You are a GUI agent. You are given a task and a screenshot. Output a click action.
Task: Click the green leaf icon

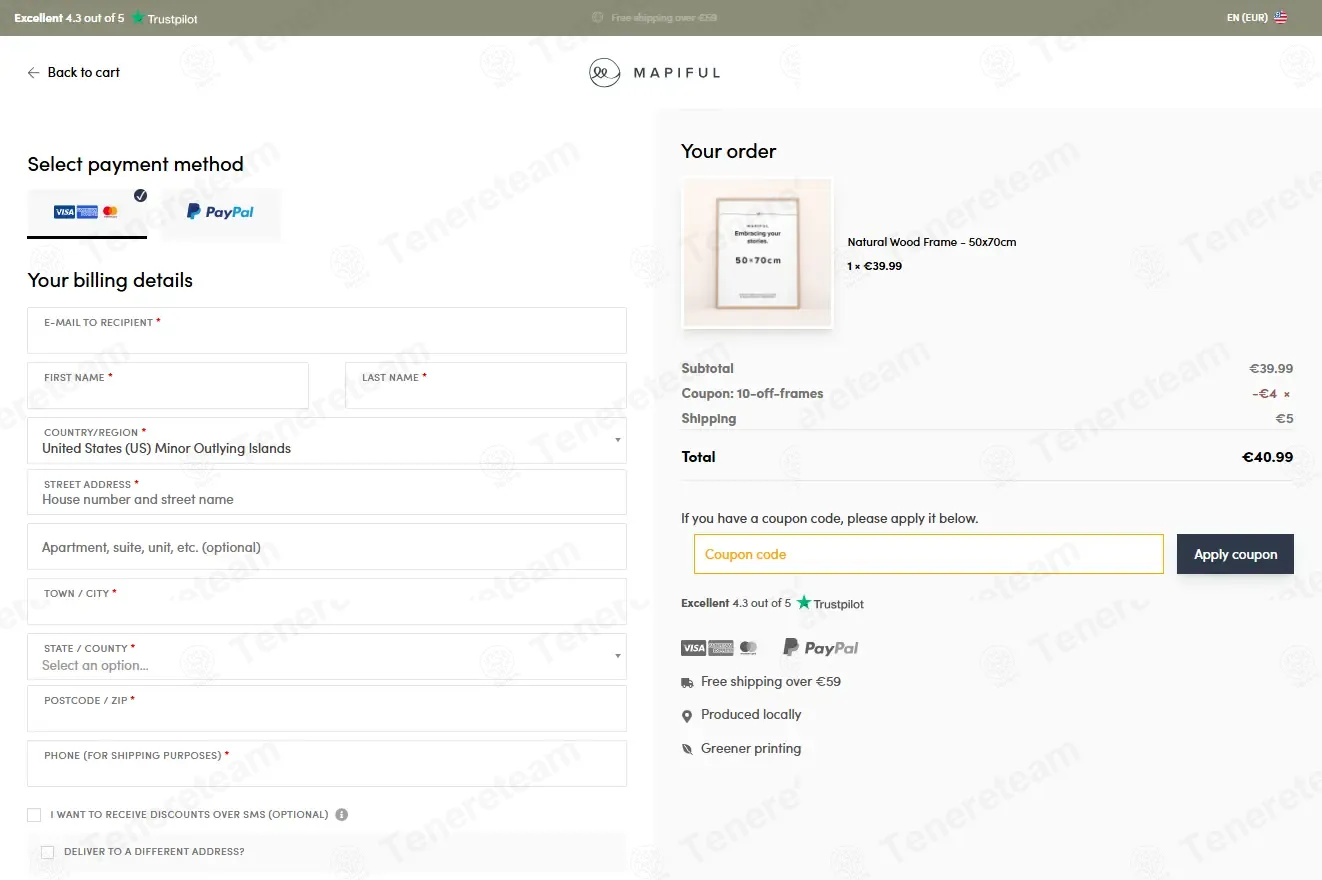(x=687, y=749)
